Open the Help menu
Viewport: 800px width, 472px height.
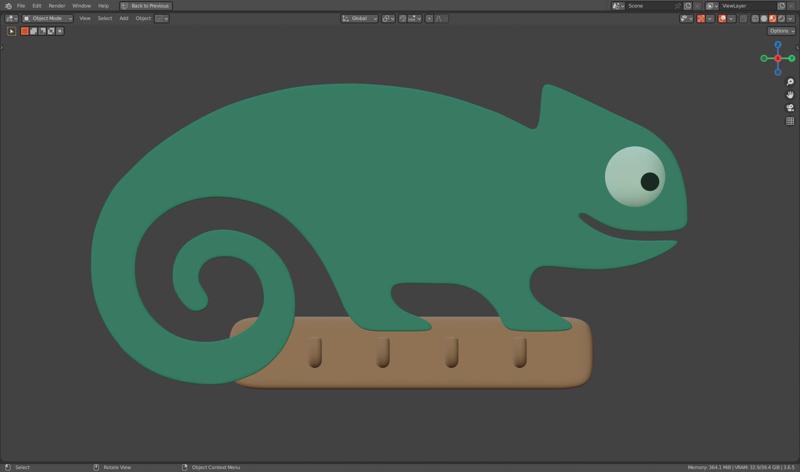point(103,6)
